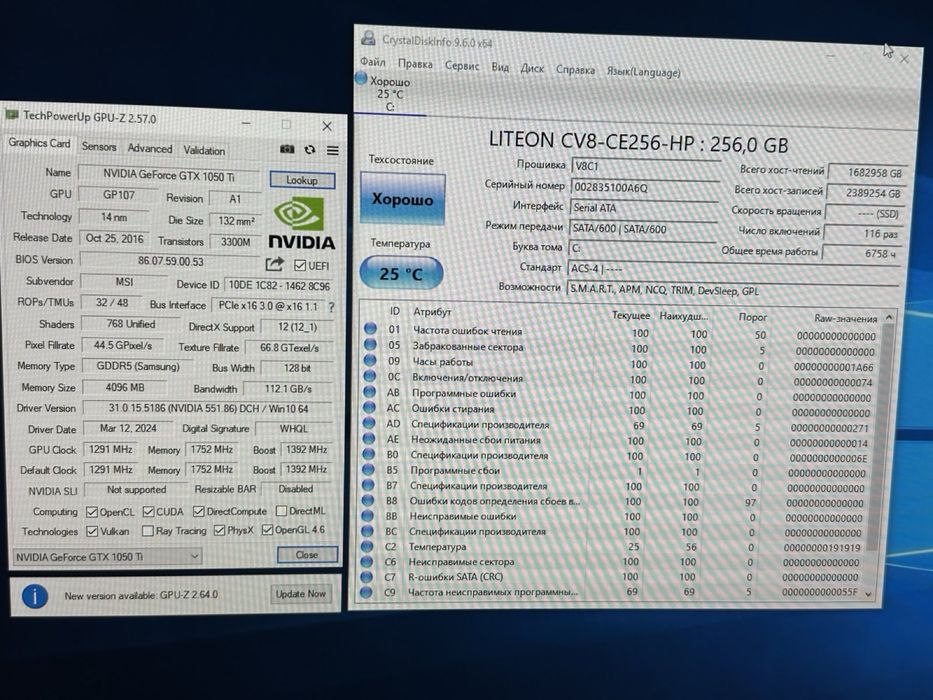
Task: Open the GPU selection dropdown
Action: pos(107,557)
